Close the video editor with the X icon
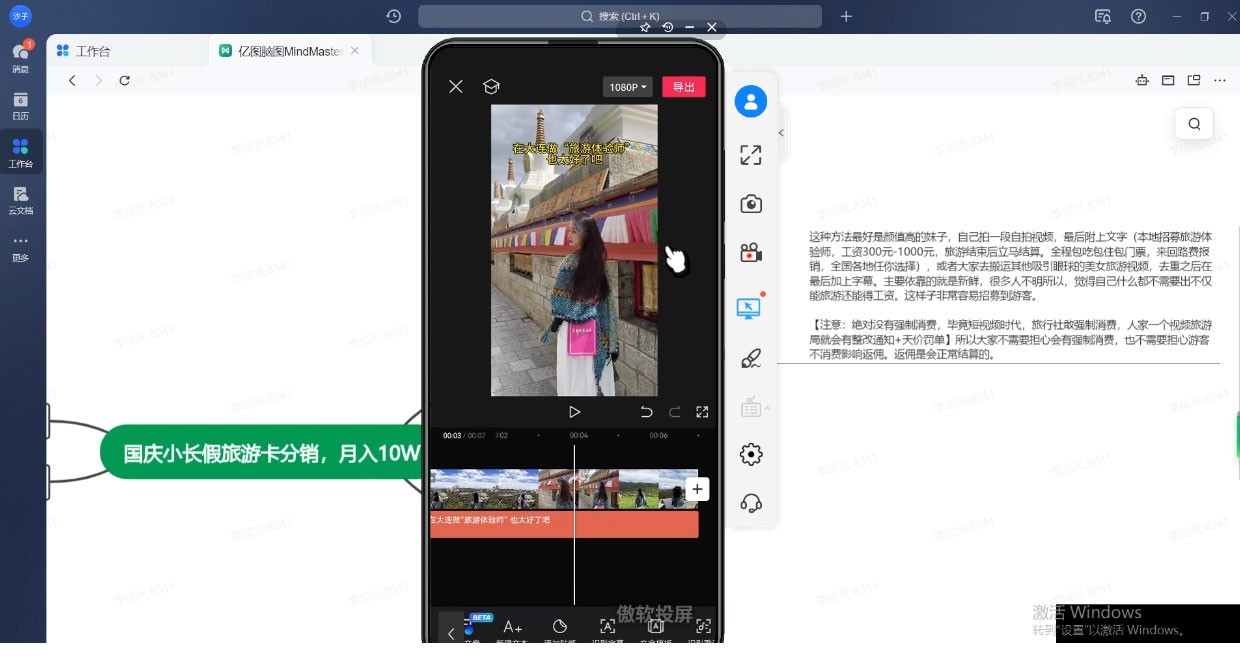This screenshot has width=1240, height=666. click(456, 87)
